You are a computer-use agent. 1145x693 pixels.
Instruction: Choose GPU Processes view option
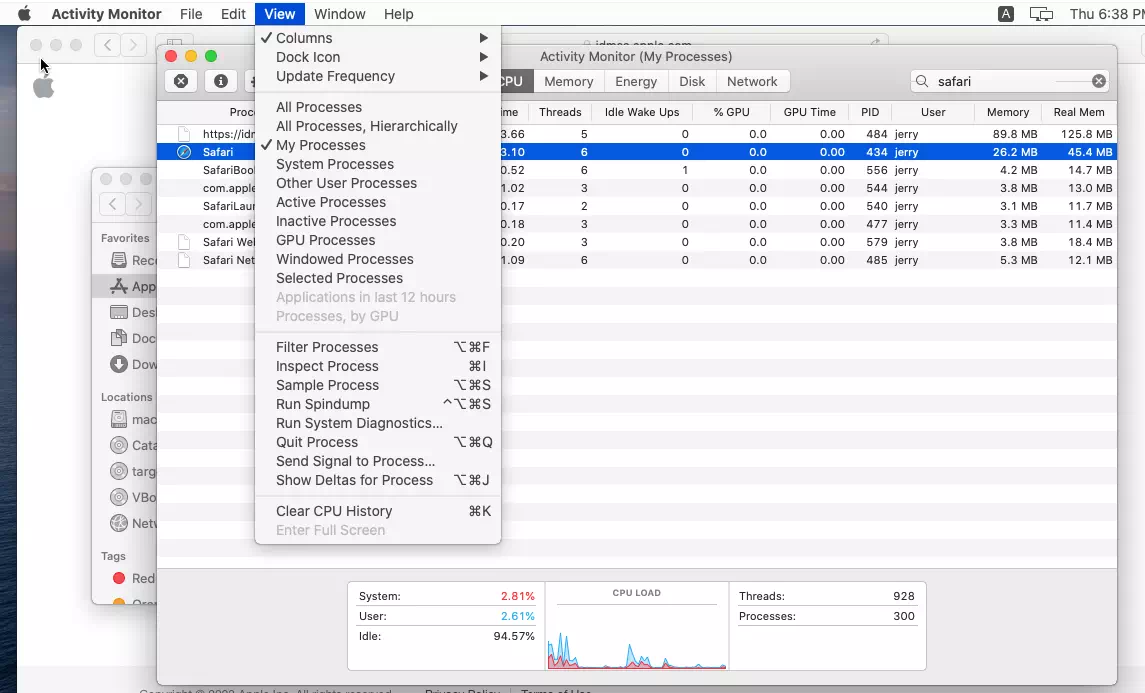click(x=378, y=240)
